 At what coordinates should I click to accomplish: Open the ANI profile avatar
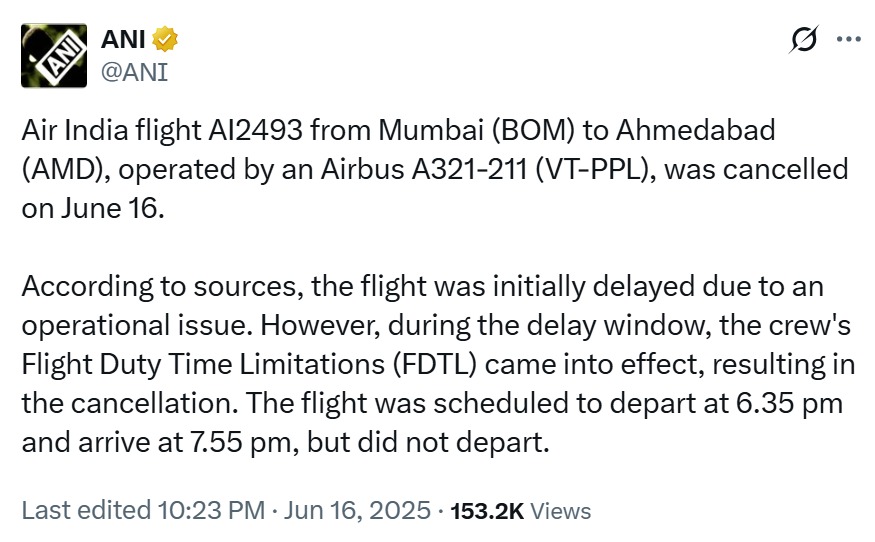(53, 53)
